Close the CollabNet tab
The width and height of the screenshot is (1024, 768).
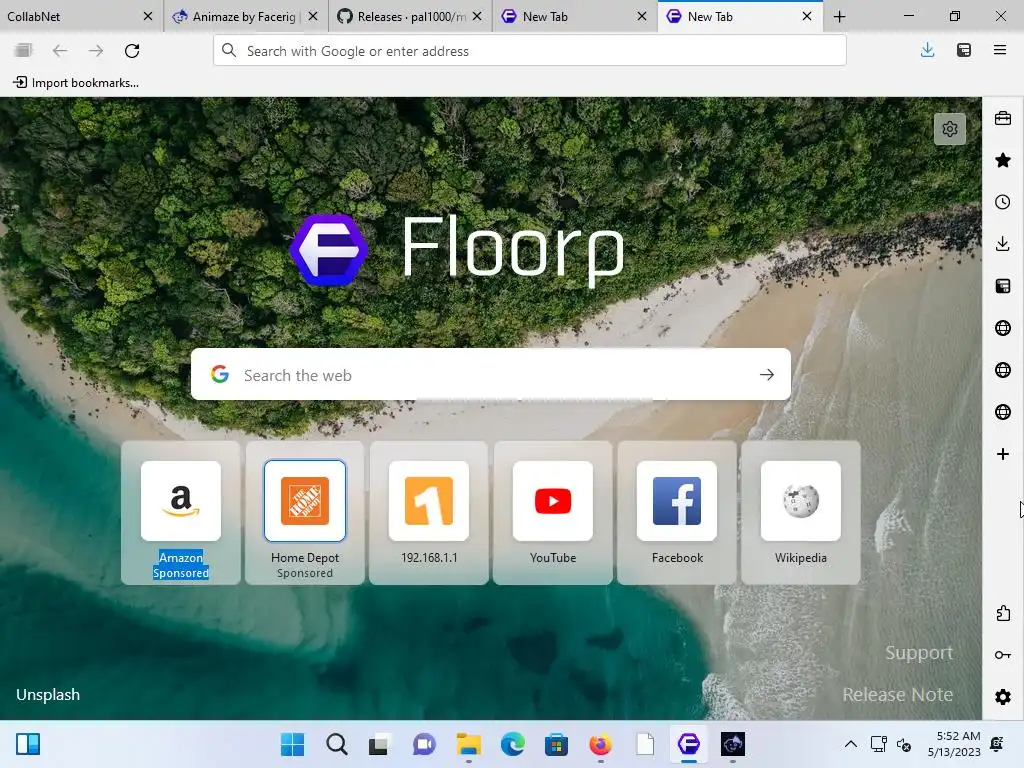click(x=148, y=16)
